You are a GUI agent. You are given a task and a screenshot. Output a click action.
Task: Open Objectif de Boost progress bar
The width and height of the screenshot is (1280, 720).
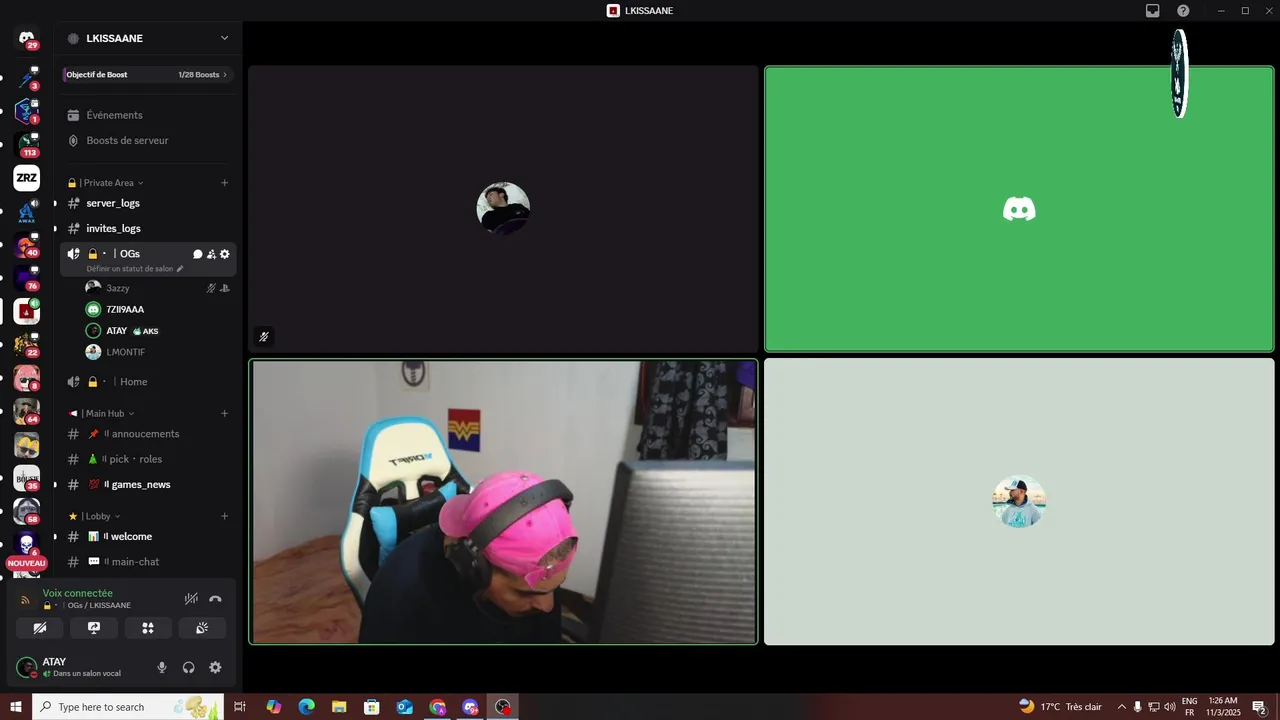tap(148, 75)
